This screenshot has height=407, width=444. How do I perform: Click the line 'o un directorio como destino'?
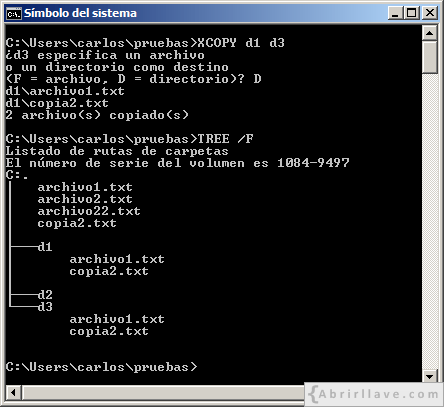tap(117, 67)
